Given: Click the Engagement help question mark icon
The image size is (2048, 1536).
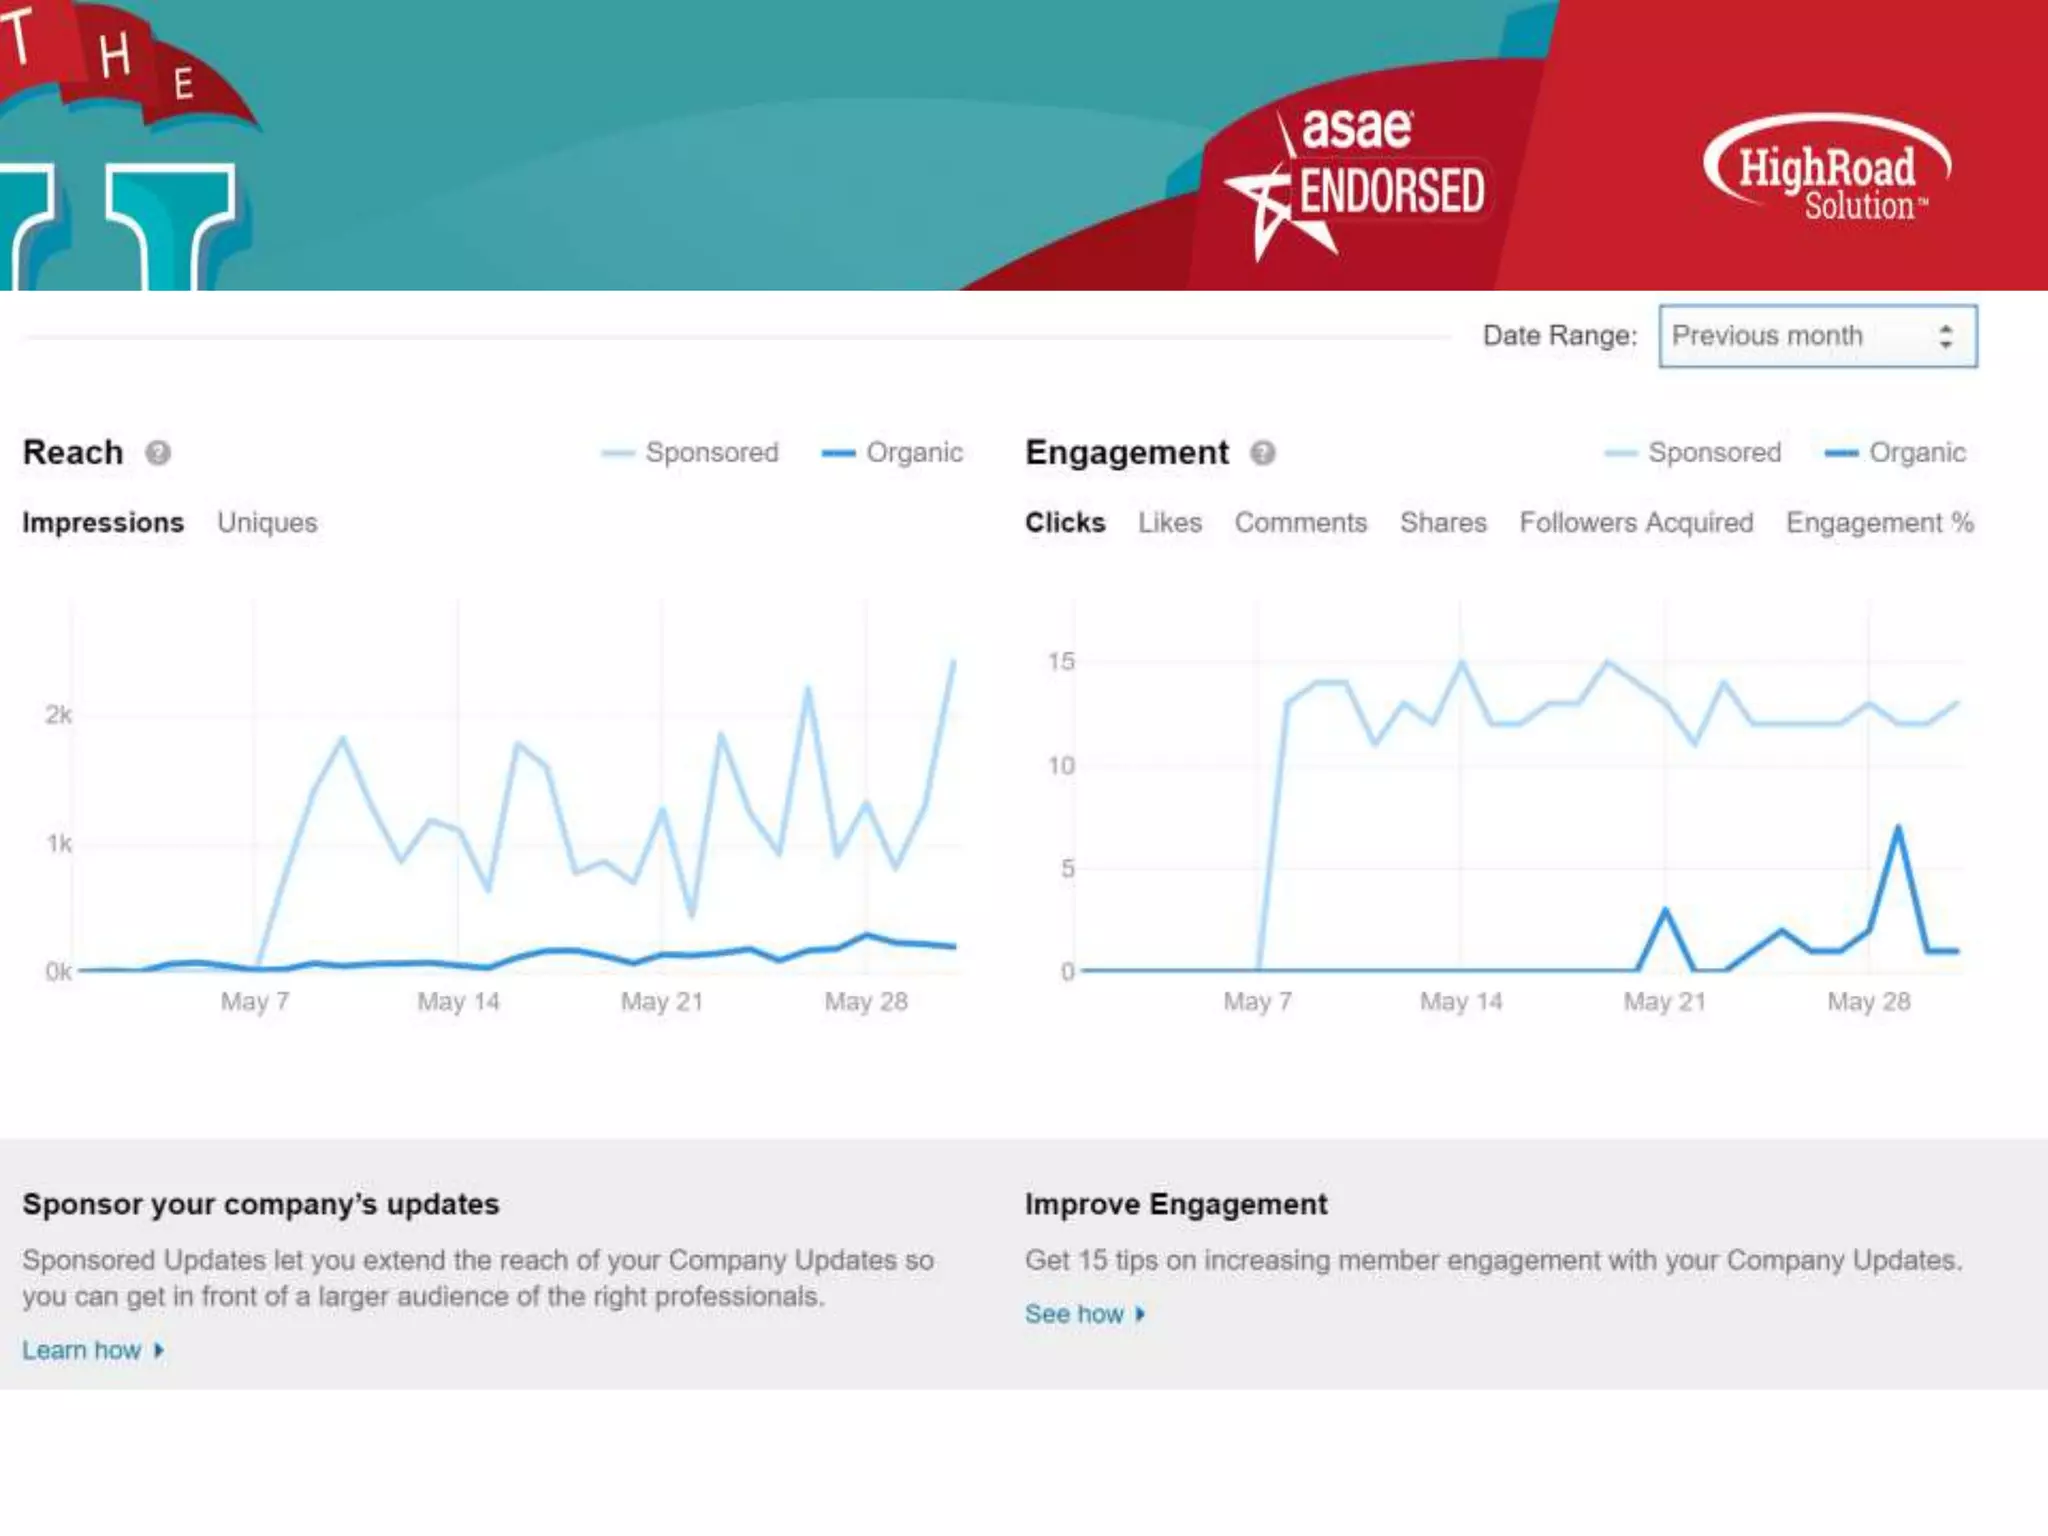Looking at the screenshot, I should [1263, 453].
